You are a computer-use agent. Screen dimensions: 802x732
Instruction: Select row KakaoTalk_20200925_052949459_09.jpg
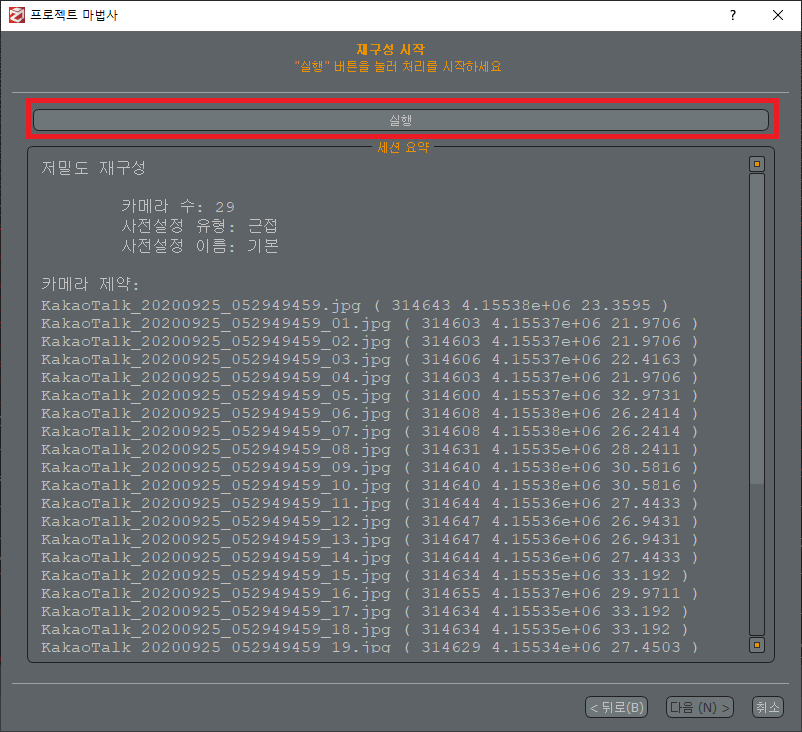pos(369,468)
